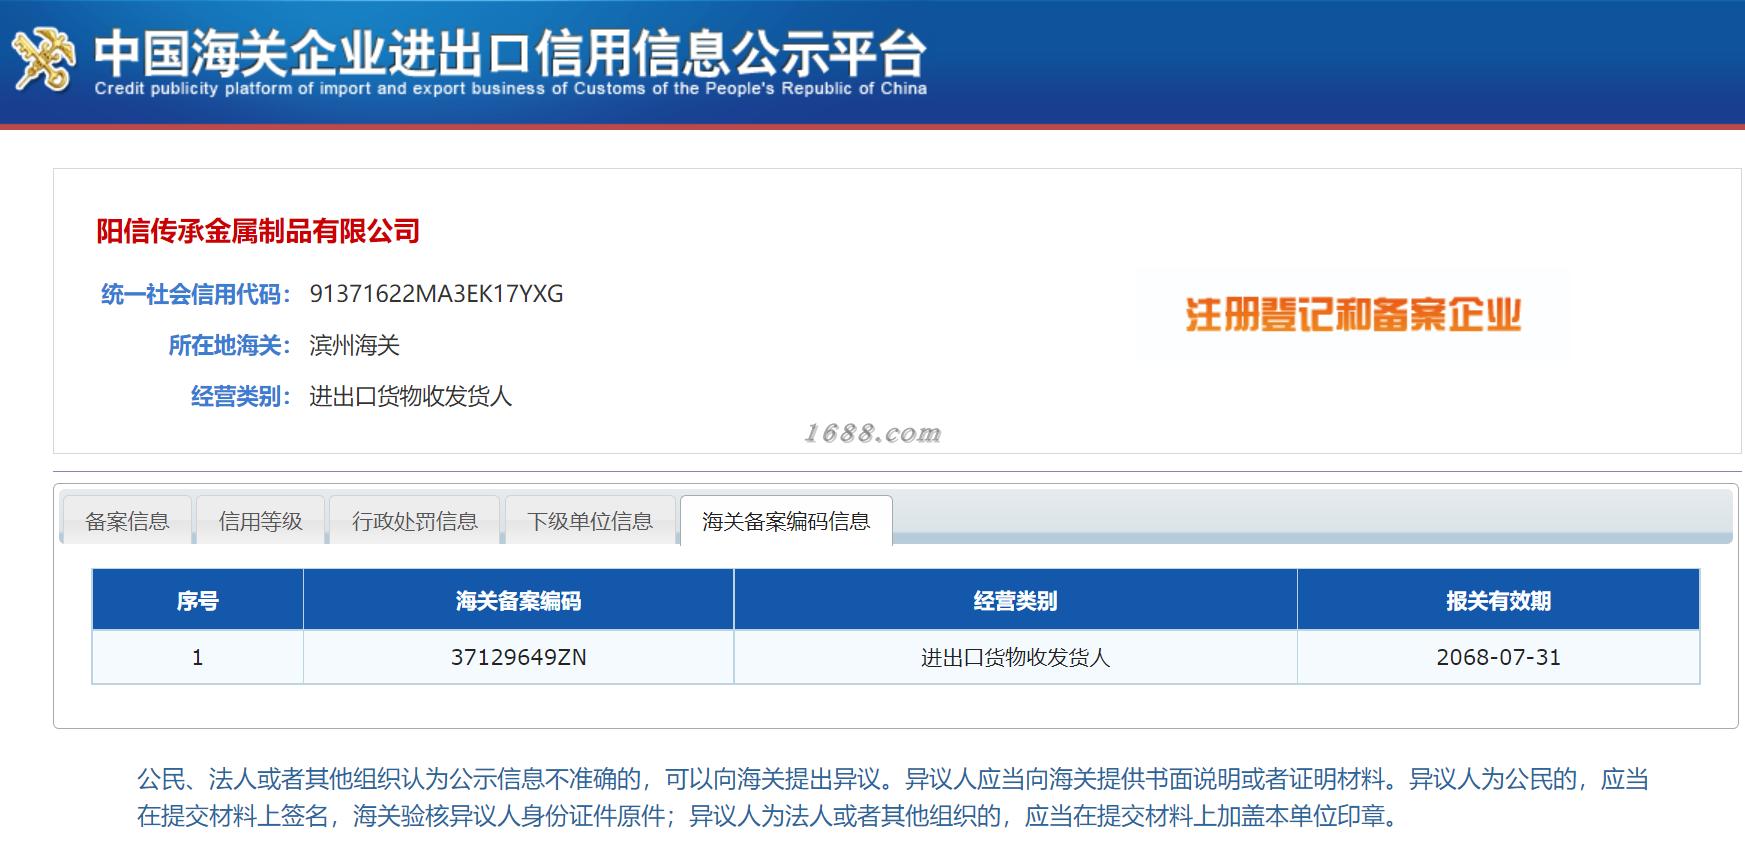Click the China Customs emblem logo
The image size is (1745, 862).
click(x=42, y=59)
